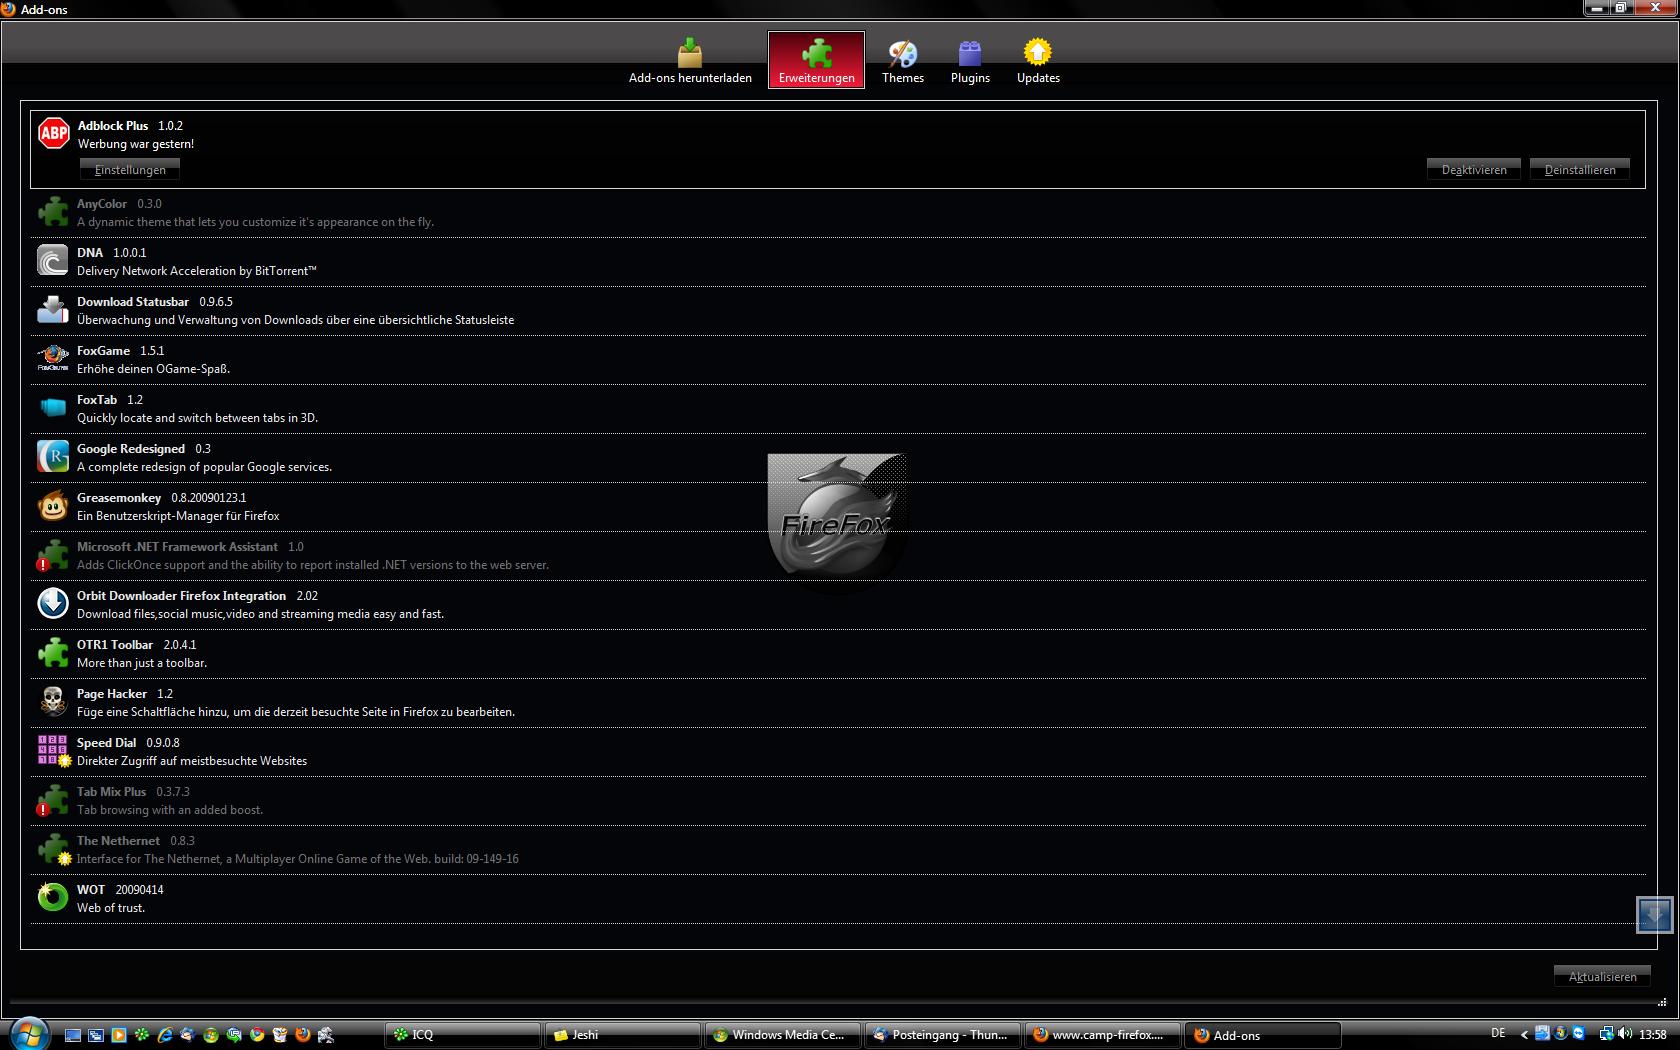
Task: Select the Greasemonkey extension name
Action: (119, 498)
